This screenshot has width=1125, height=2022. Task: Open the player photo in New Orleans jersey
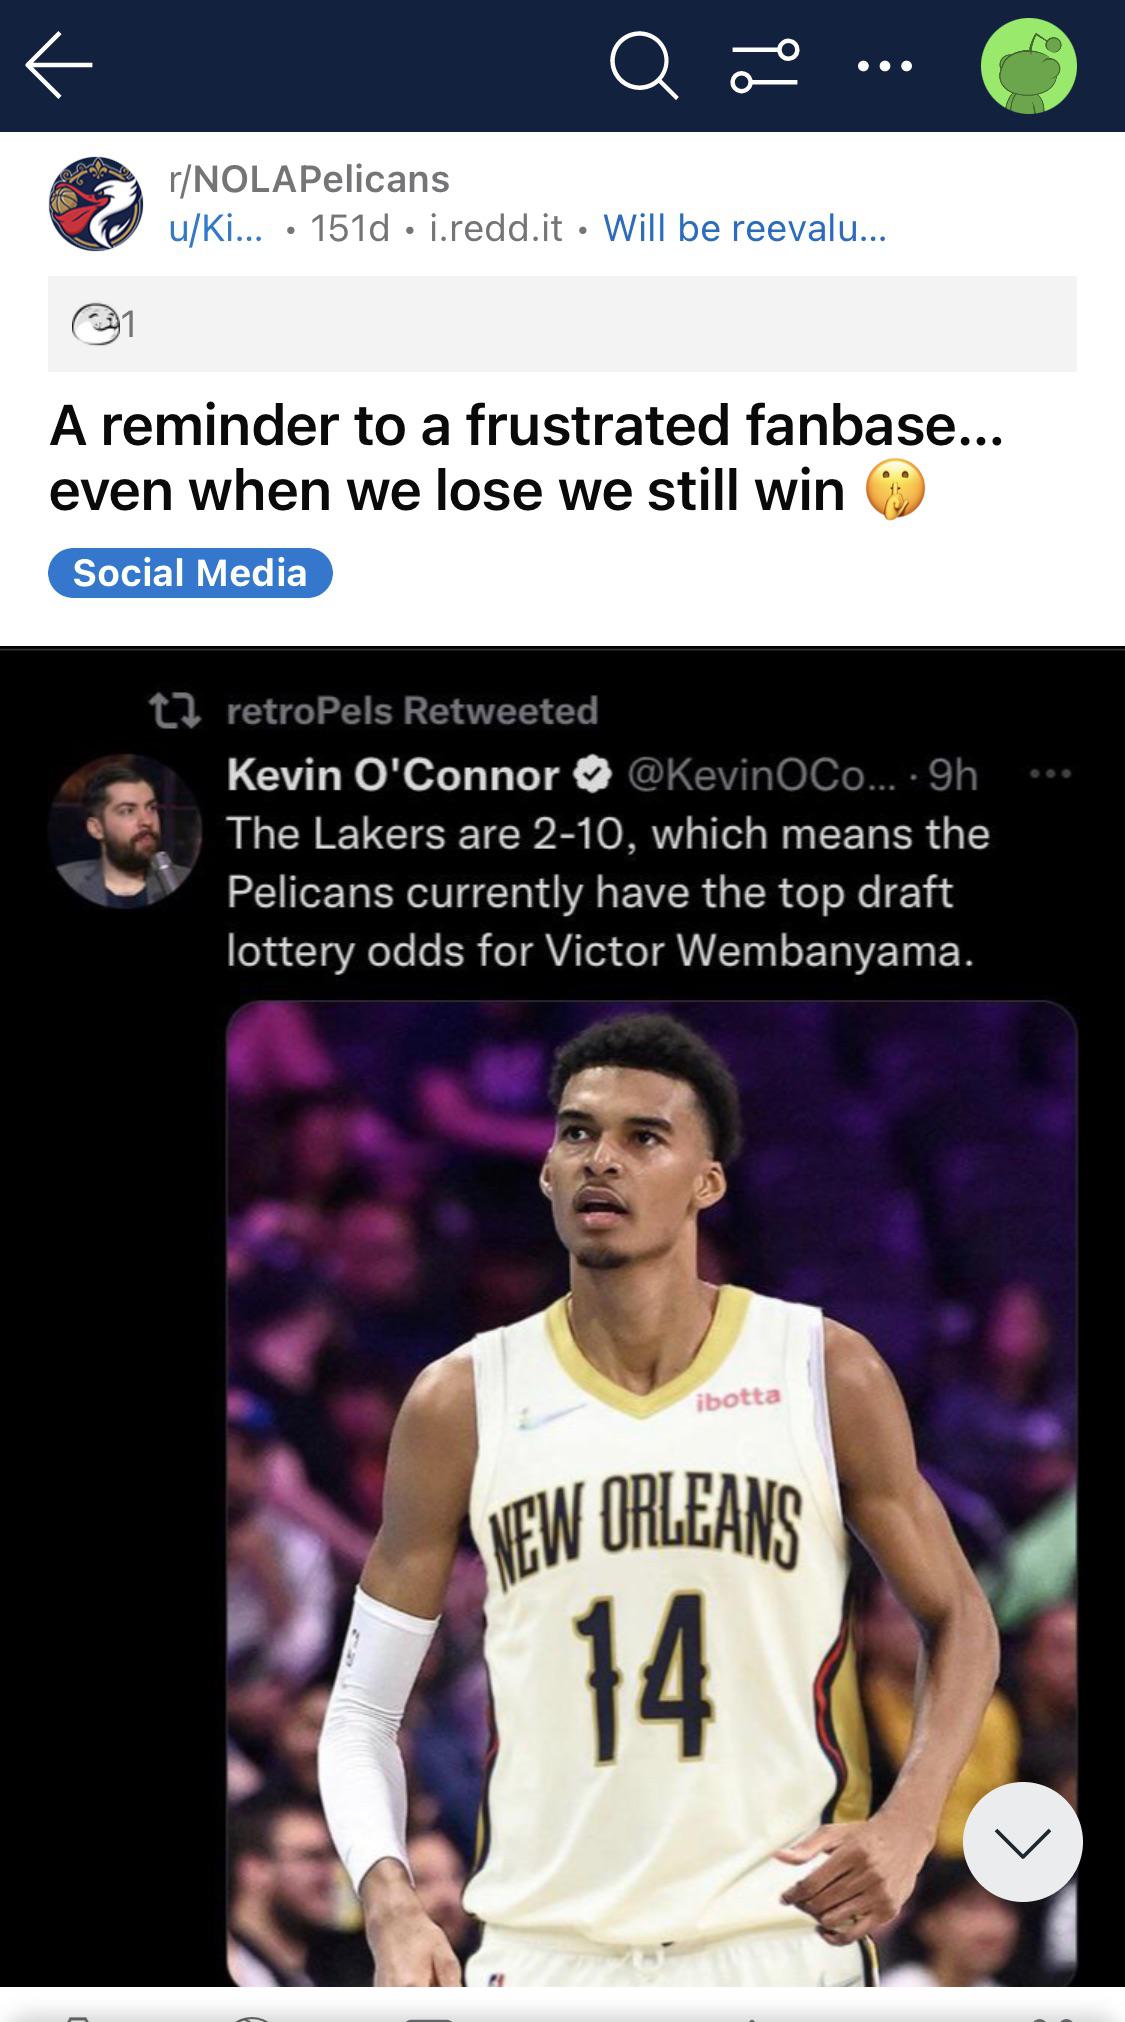pyautogui.click(x=651, y=1490)
